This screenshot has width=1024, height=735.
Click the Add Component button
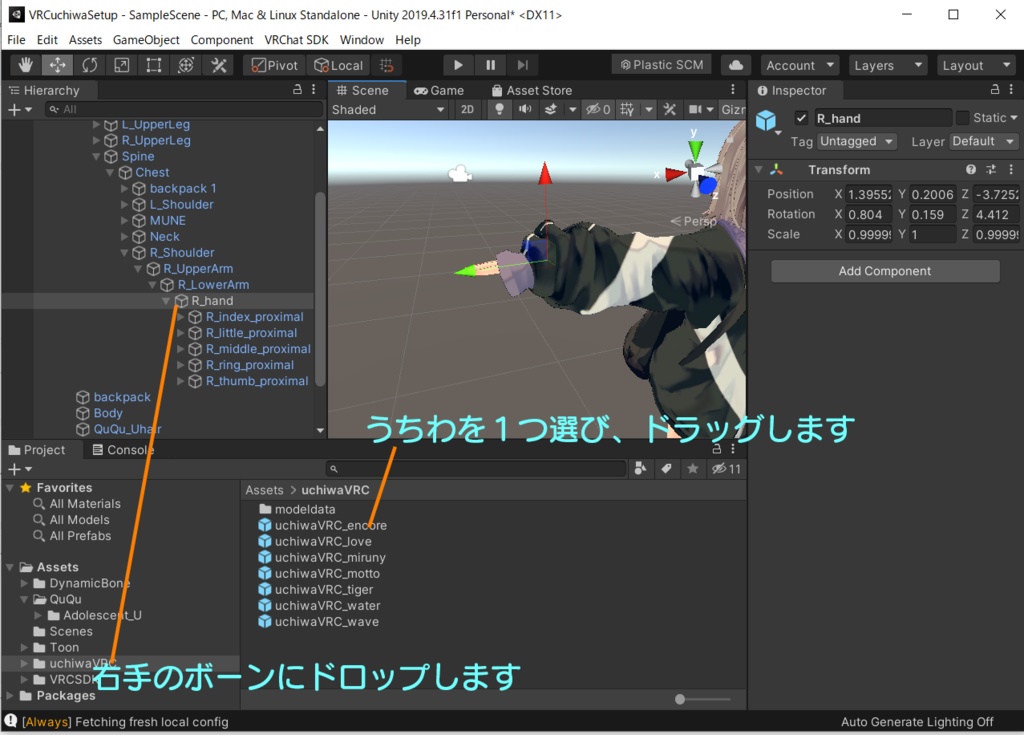click(x=885, y=271)
